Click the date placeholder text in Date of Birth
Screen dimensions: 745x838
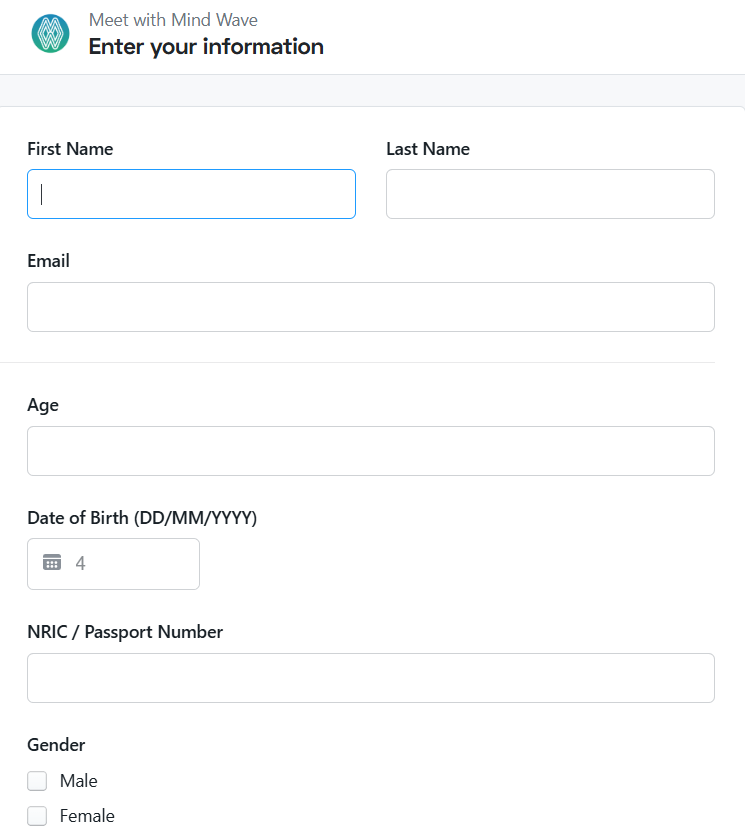[81, 564]
